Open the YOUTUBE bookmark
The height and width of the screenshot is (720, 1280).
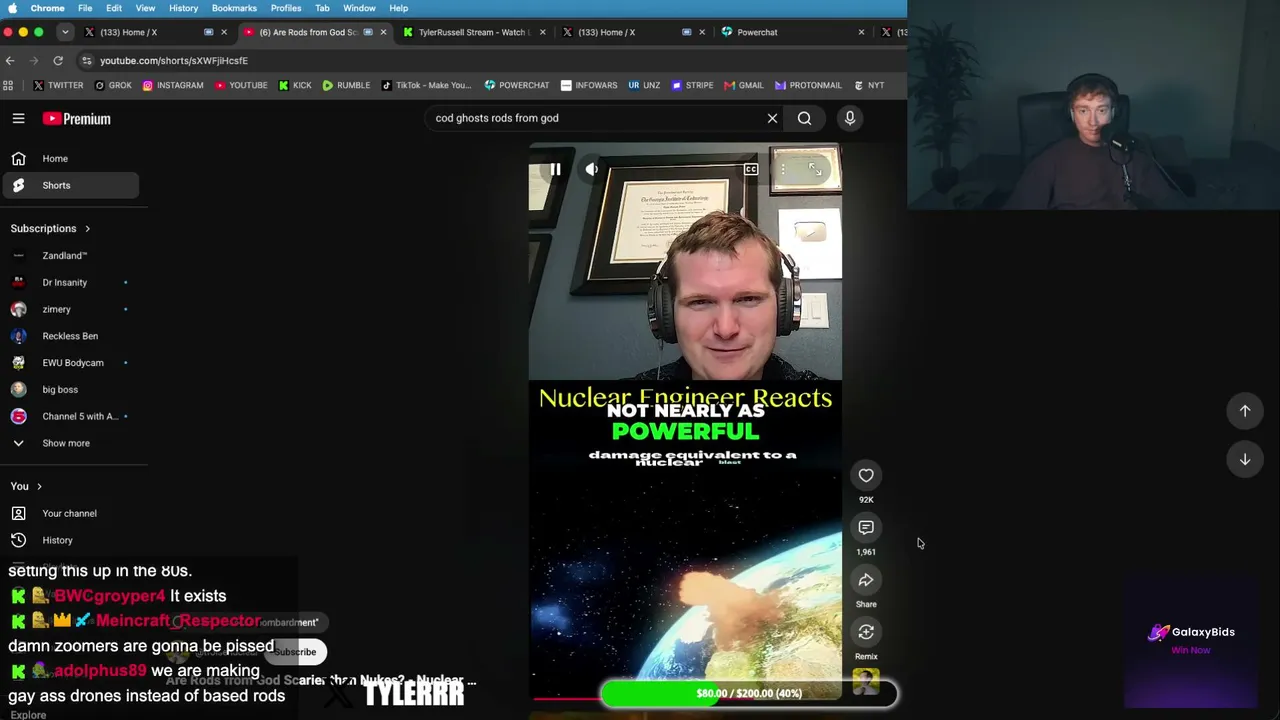pyautogui.click(x=241, y=85)
